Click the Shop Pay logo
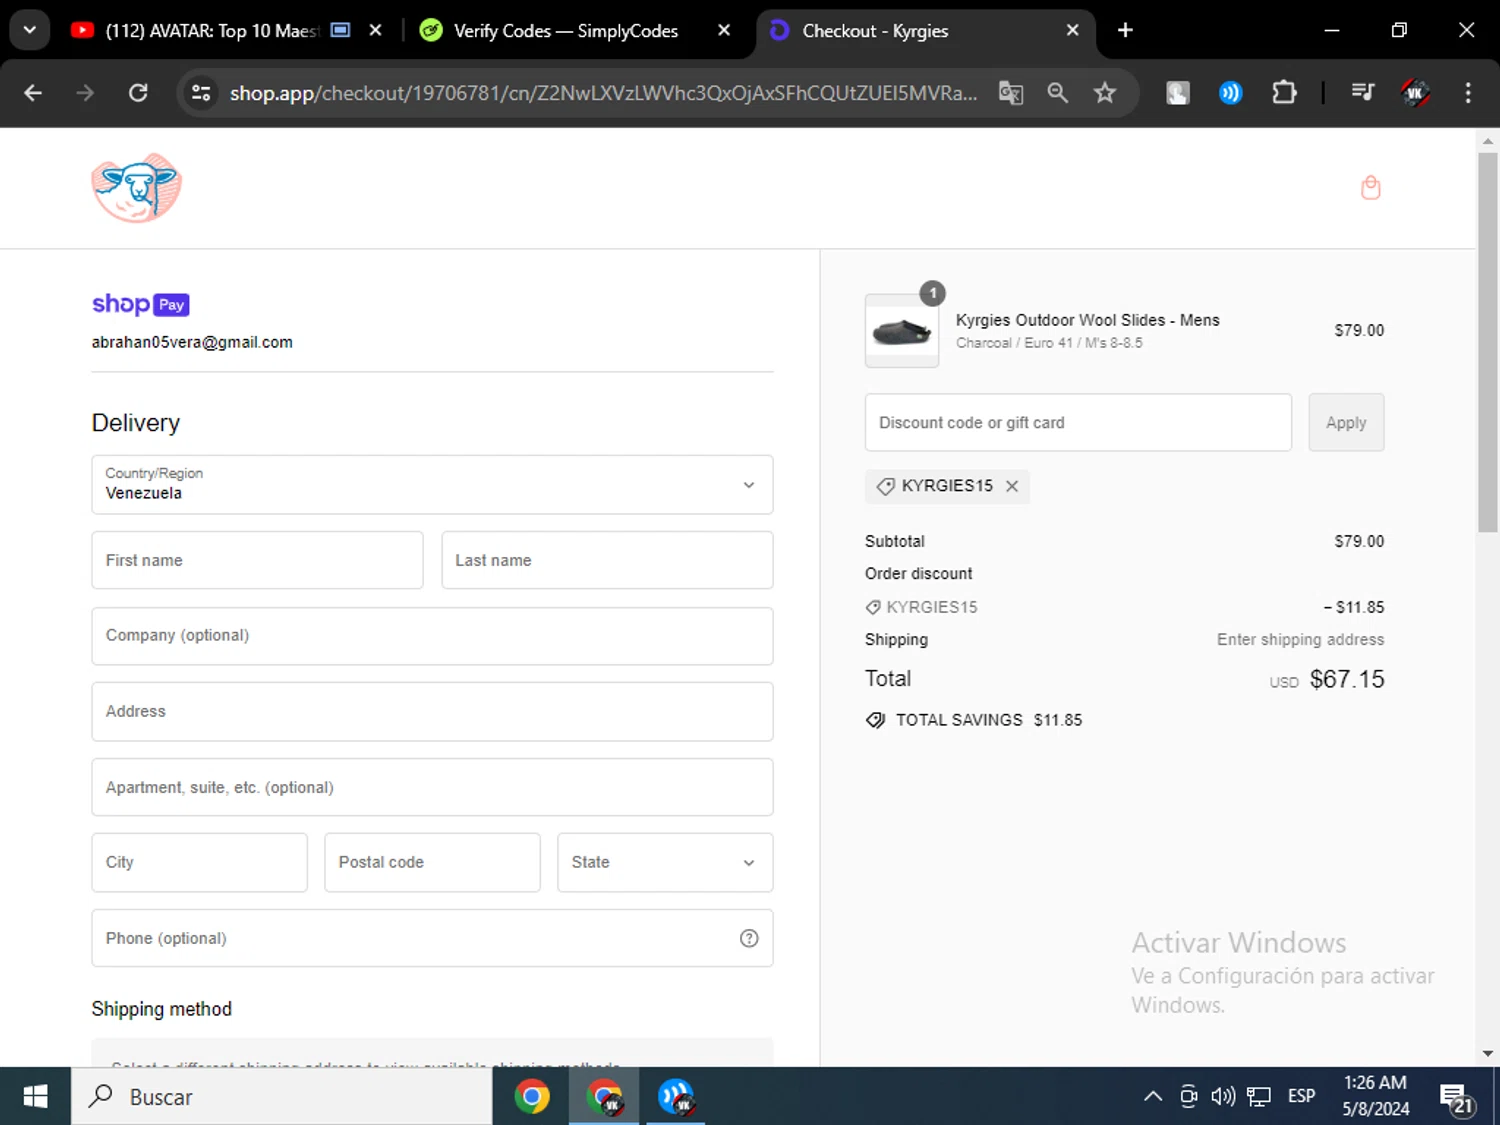Image resolution: width=1500 pixels, height=1125 pixels. tap(140, 304)
